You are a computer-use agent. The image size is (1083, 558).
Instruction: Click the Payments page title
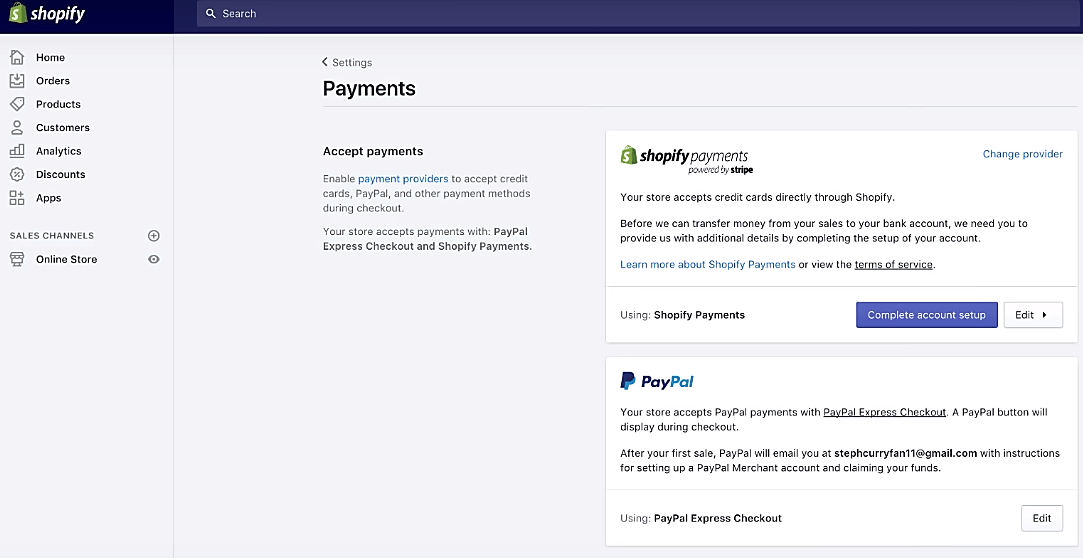pyautogui.click(x=369, y=88)
